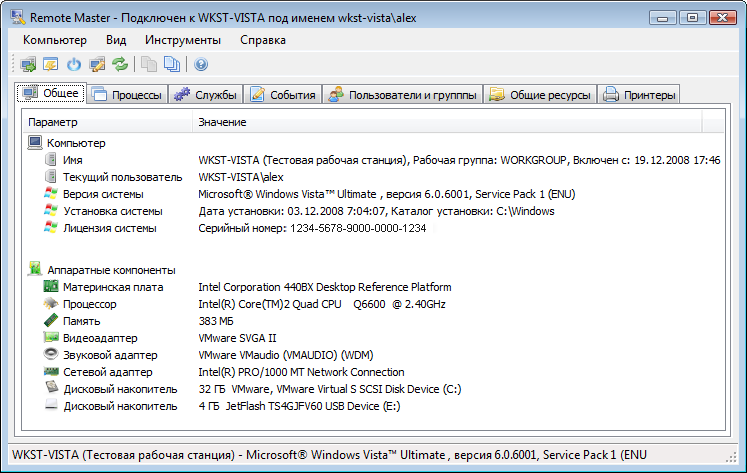Minimize the Remote Master window
The width and height of the screenshot is (747, 473).
coord(662,18)
